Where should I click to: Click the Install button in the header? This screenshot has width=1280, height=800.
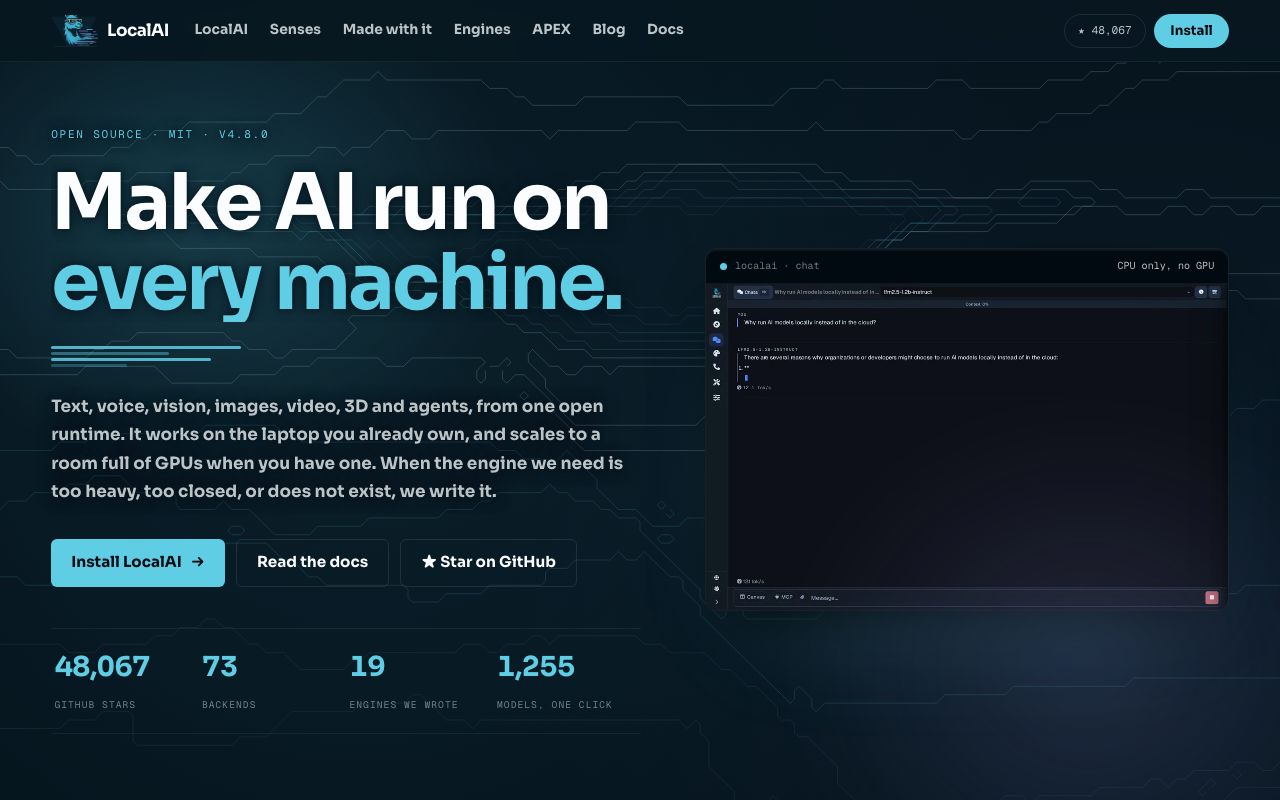(1191, 31)
